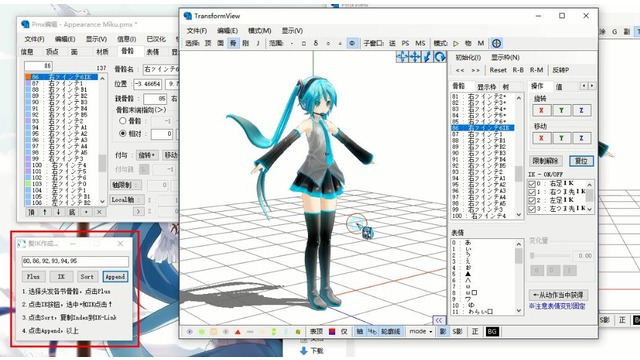Move bone to top with 顶 button in Pmx editor

[31, 212]
